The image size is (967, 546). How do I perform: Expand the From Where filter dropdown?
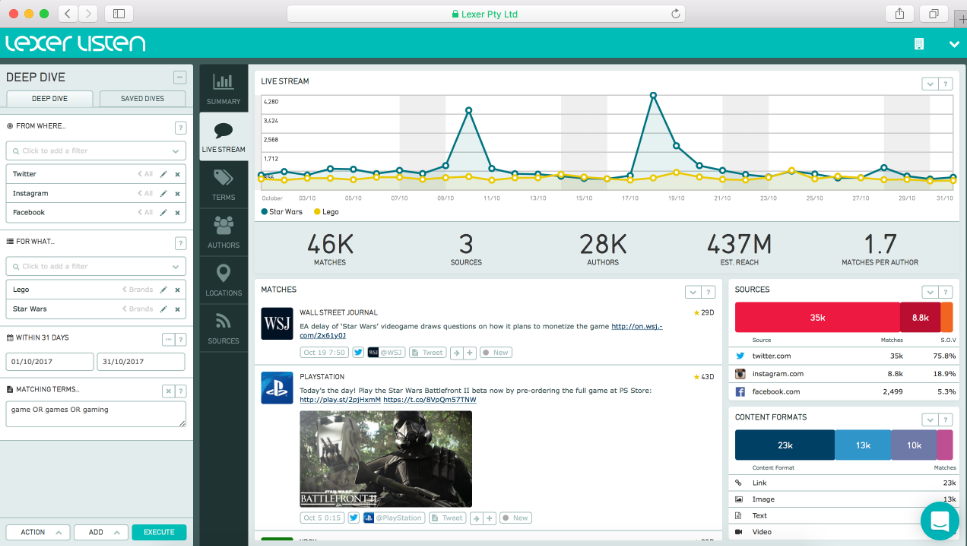click(176, 151)
